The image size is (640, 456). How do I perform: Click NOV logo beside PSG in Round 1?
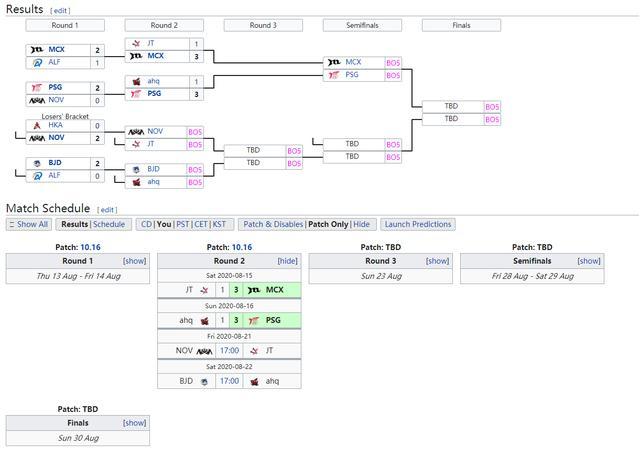(37, 100)
